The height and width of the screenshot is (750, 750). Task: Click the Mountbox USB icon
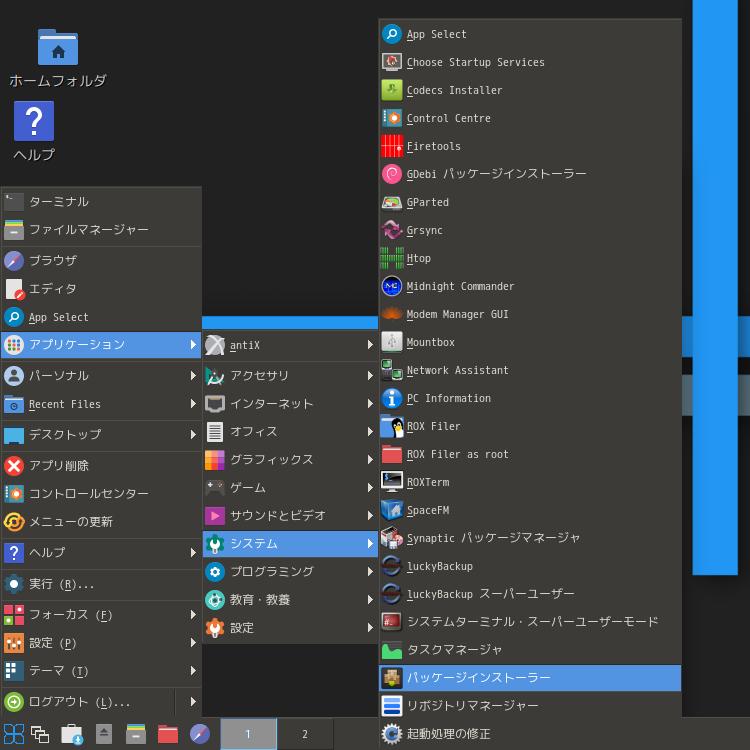[x=392, y=342]
